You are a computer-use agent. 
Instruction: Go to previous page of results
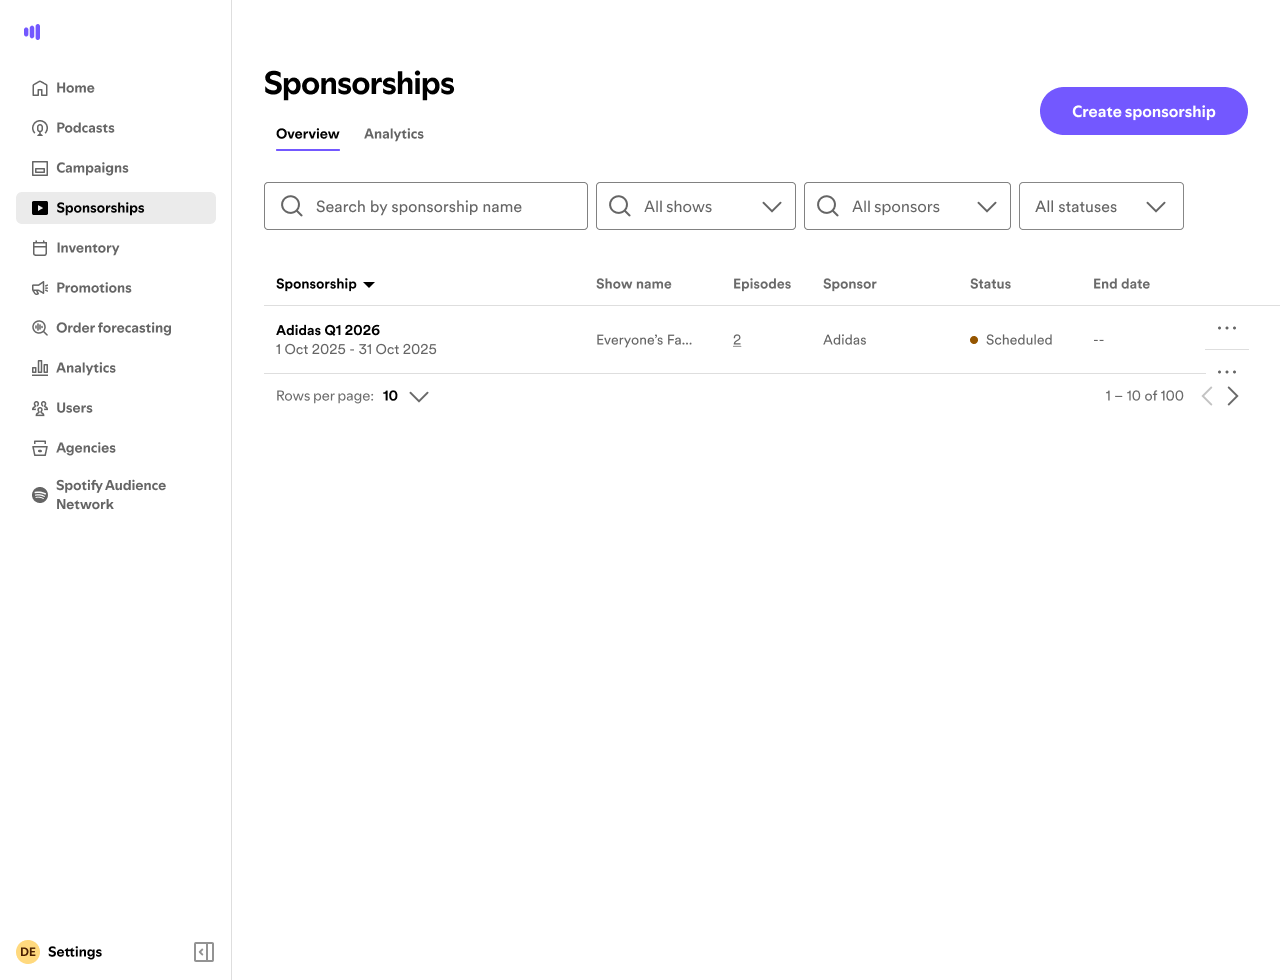(x=1207, y=396)
